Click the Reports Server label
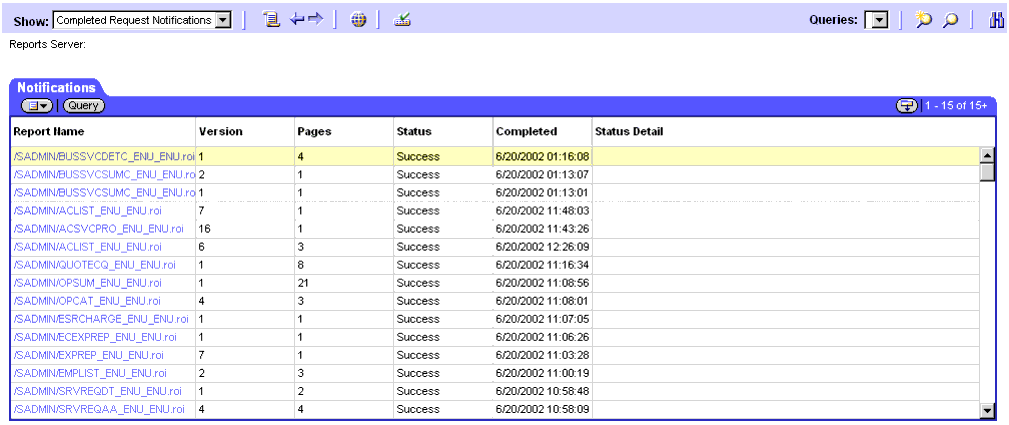Viewport: 1009px width, 425px height. click(x=48, y=45)
